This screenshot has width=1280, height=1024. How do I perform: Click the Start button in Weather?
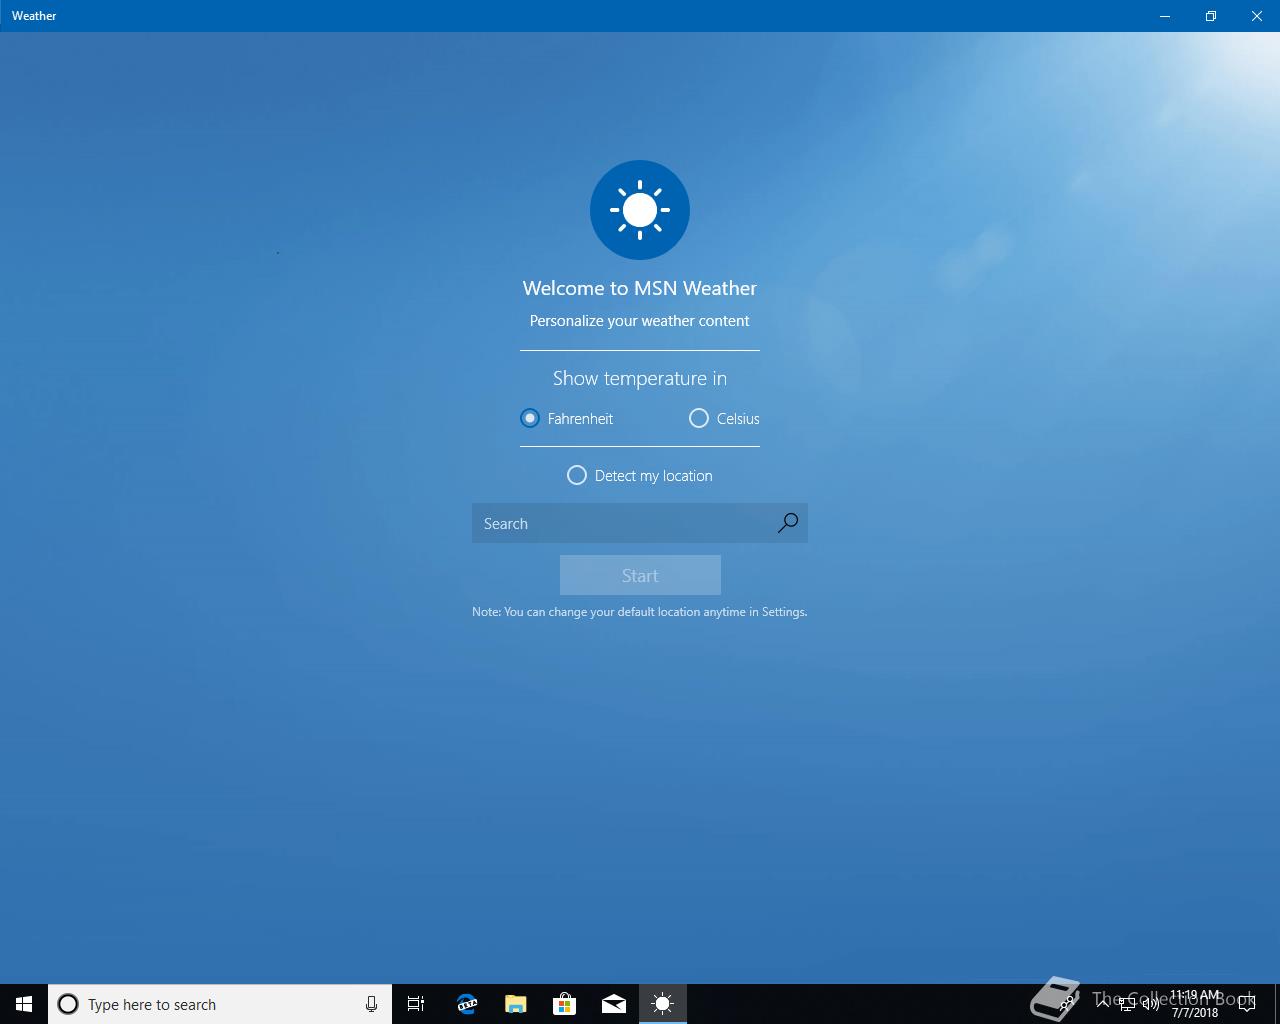tap(640, 575)
